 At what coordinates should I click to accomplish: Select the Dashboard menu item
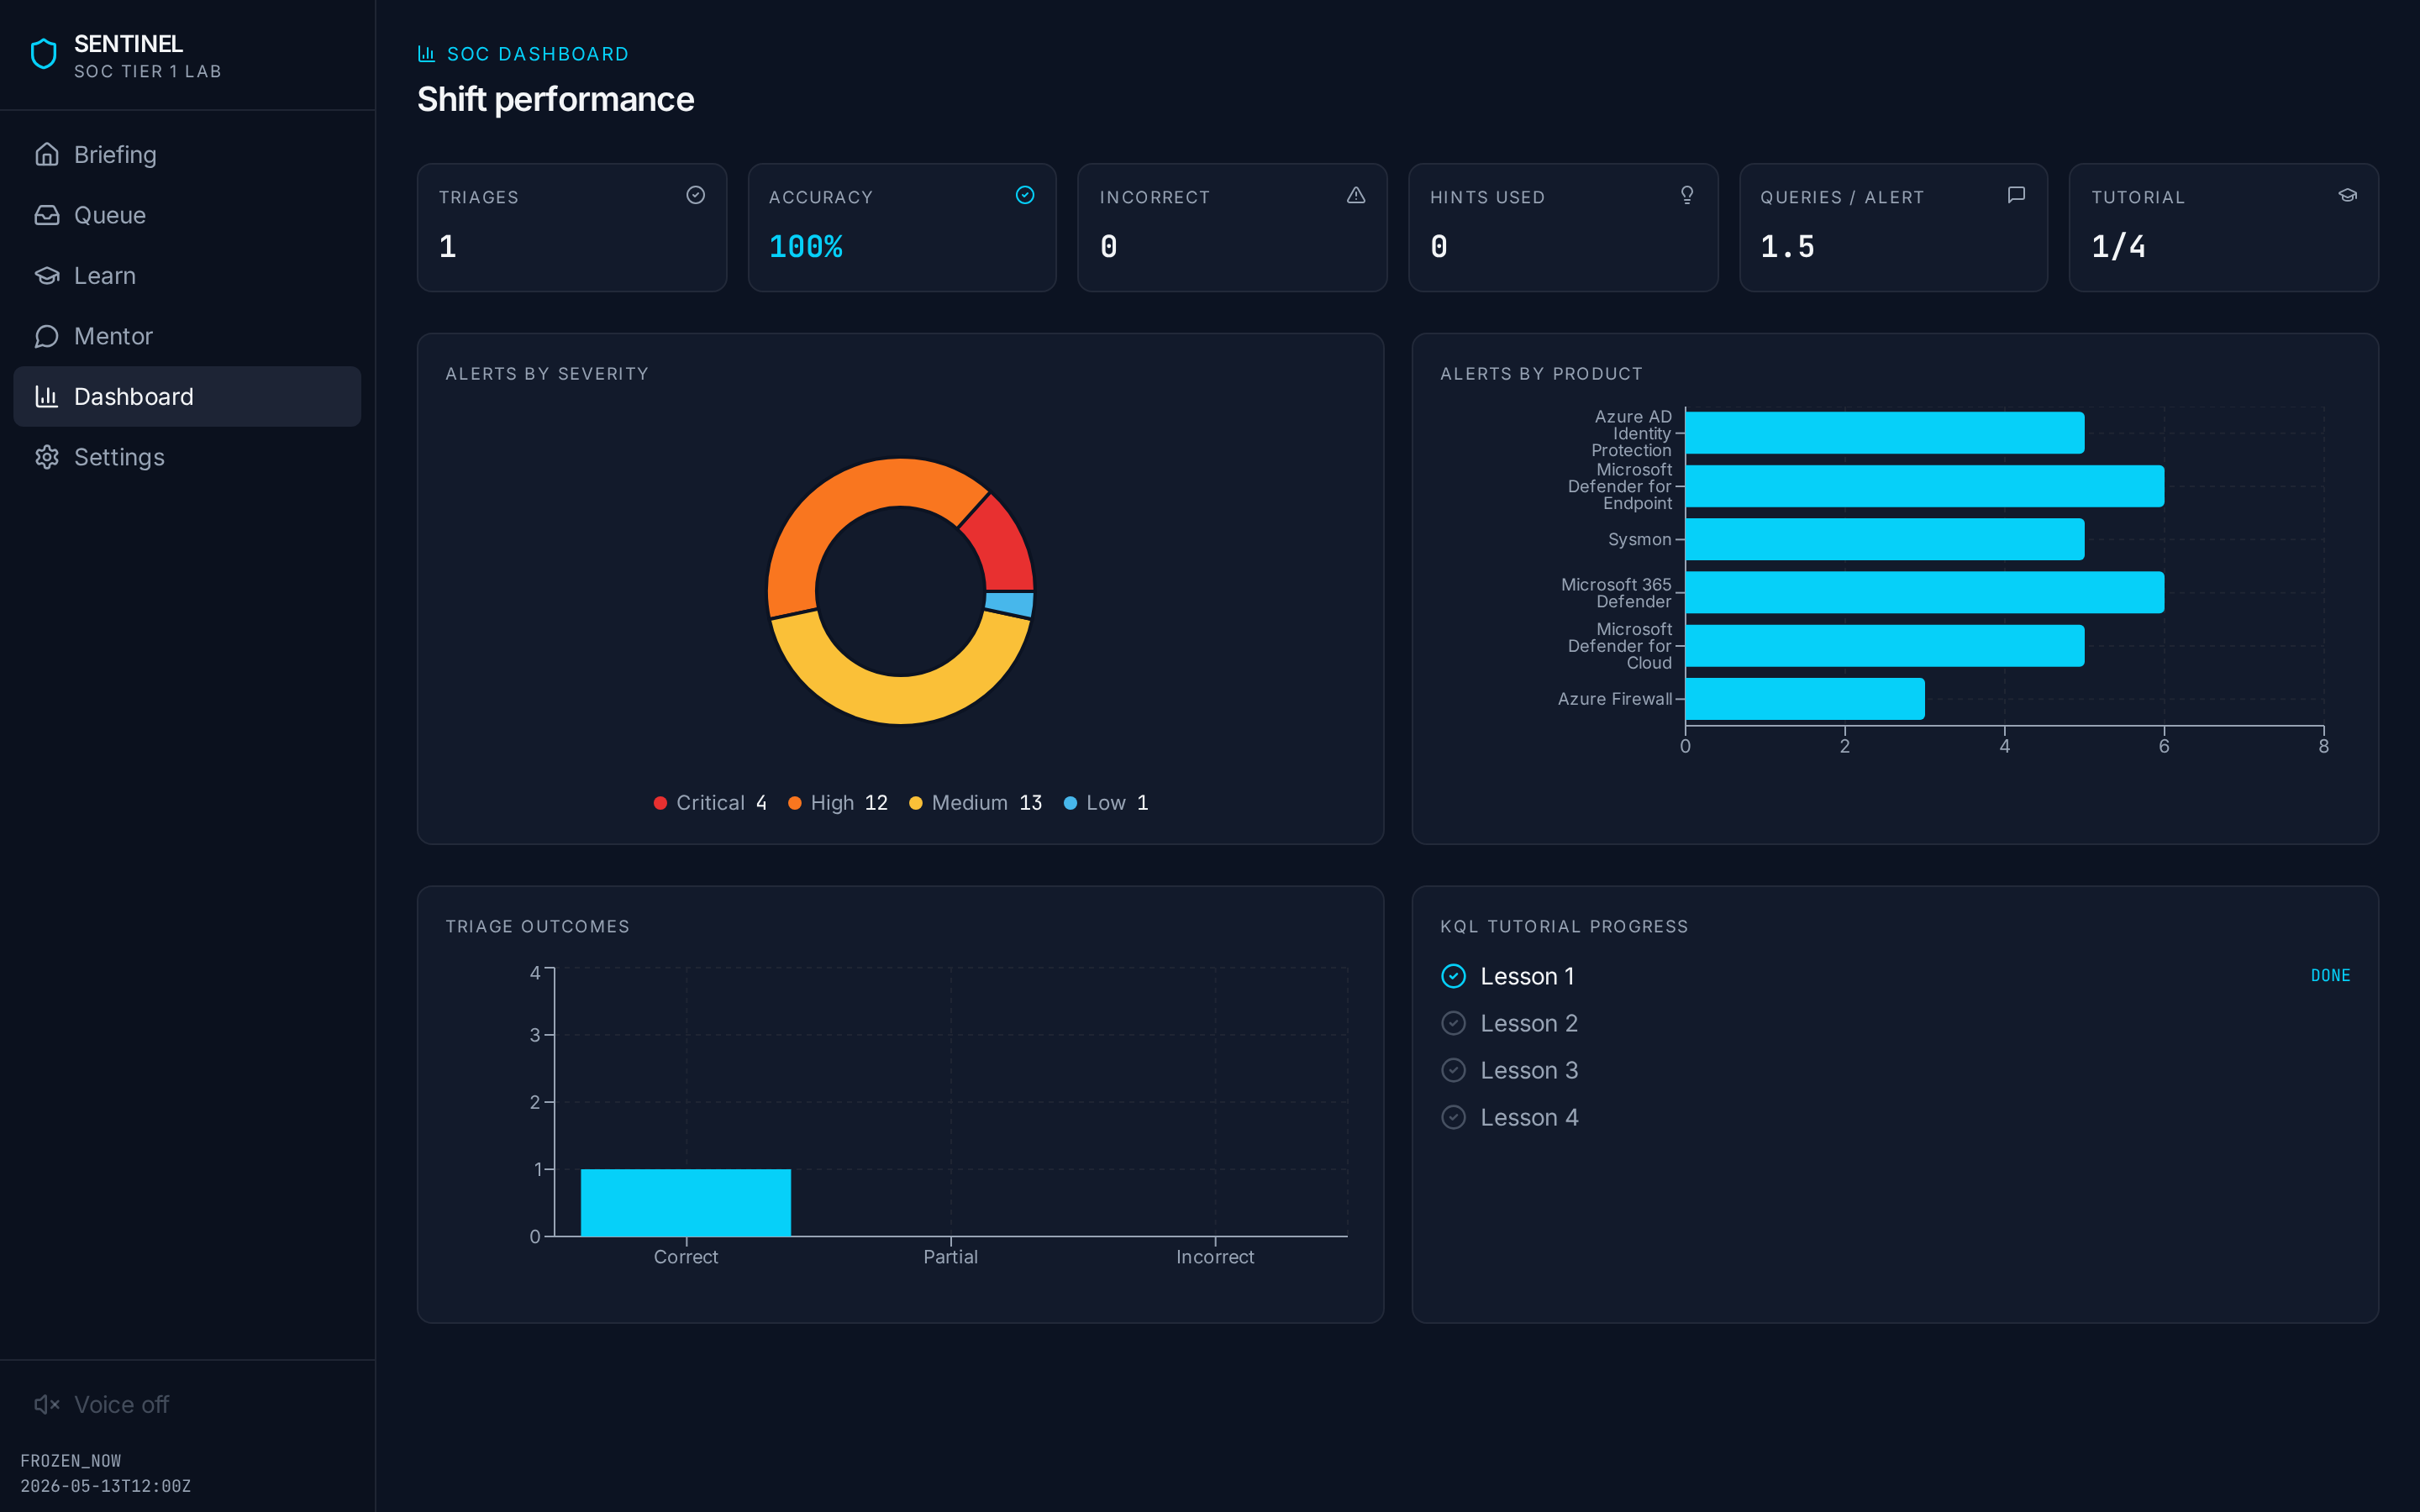point(187,396)
